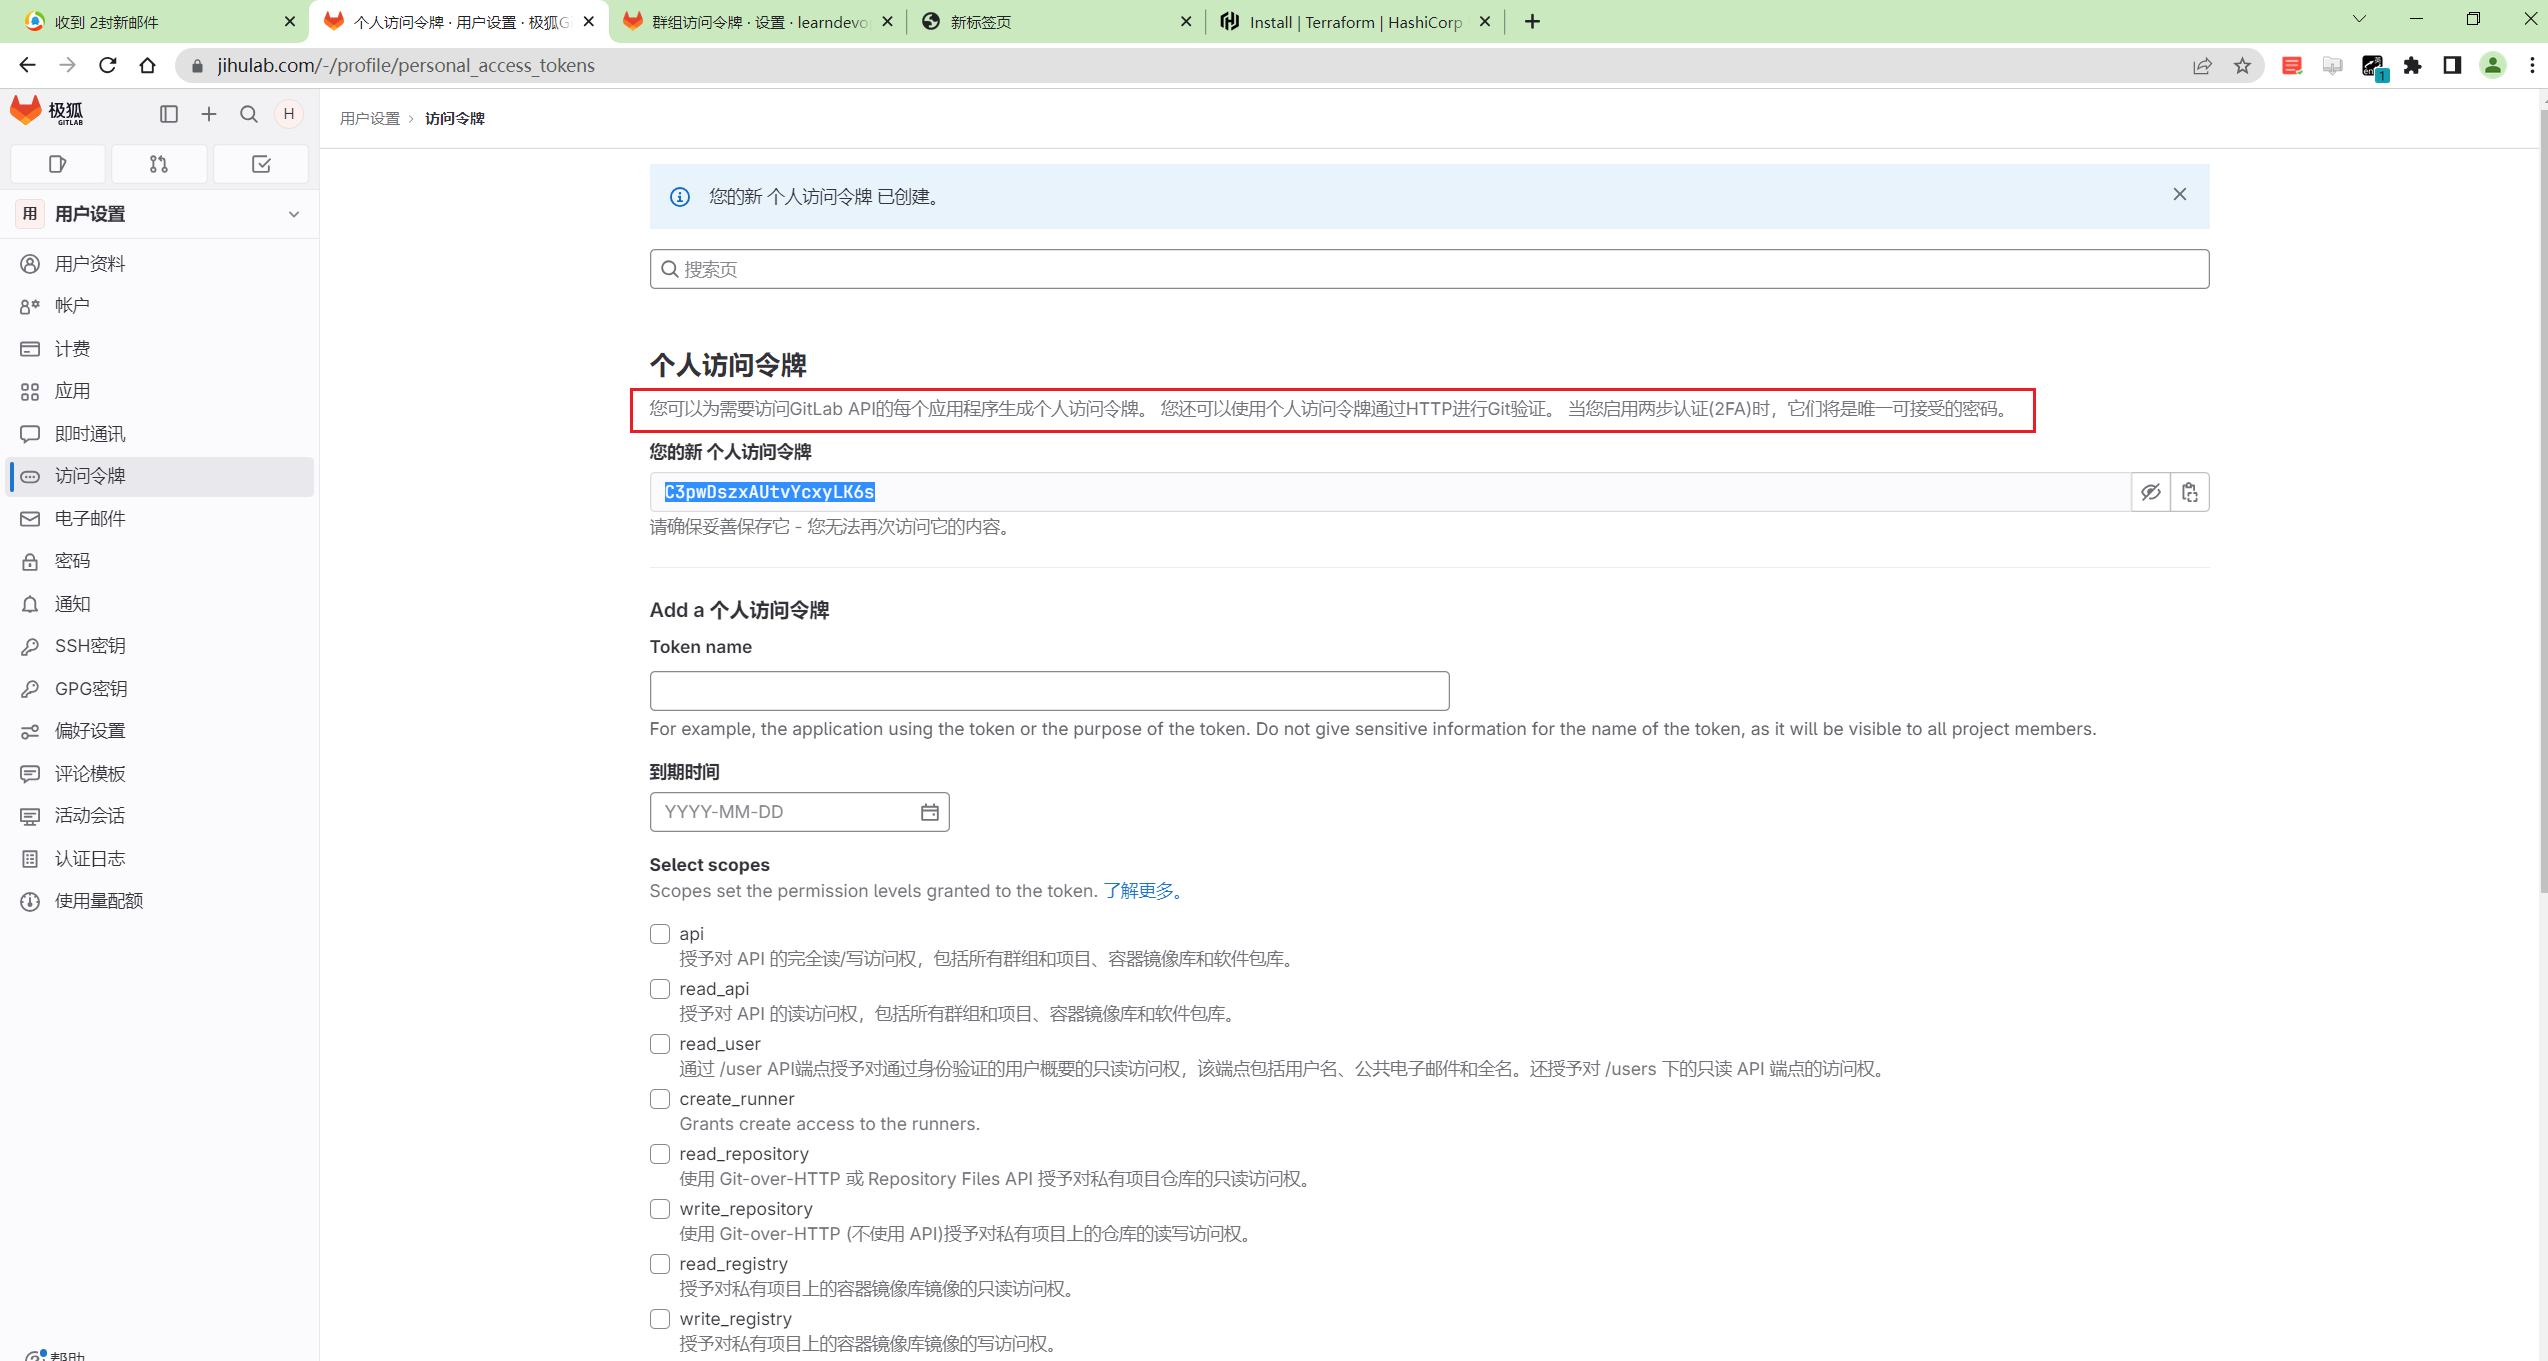Open 用户资料 in the sidebar

click(160, 264)
